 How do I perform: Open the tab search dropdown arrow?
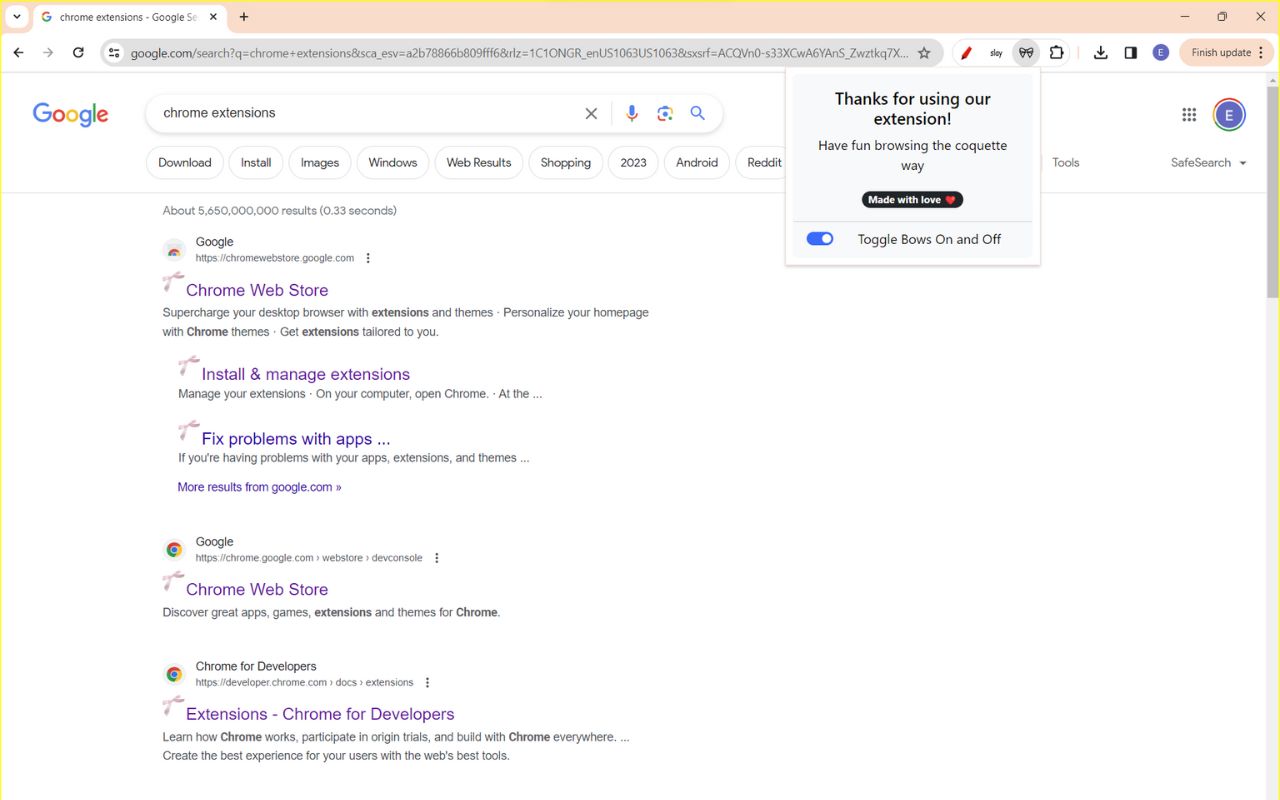pos(17,17)
